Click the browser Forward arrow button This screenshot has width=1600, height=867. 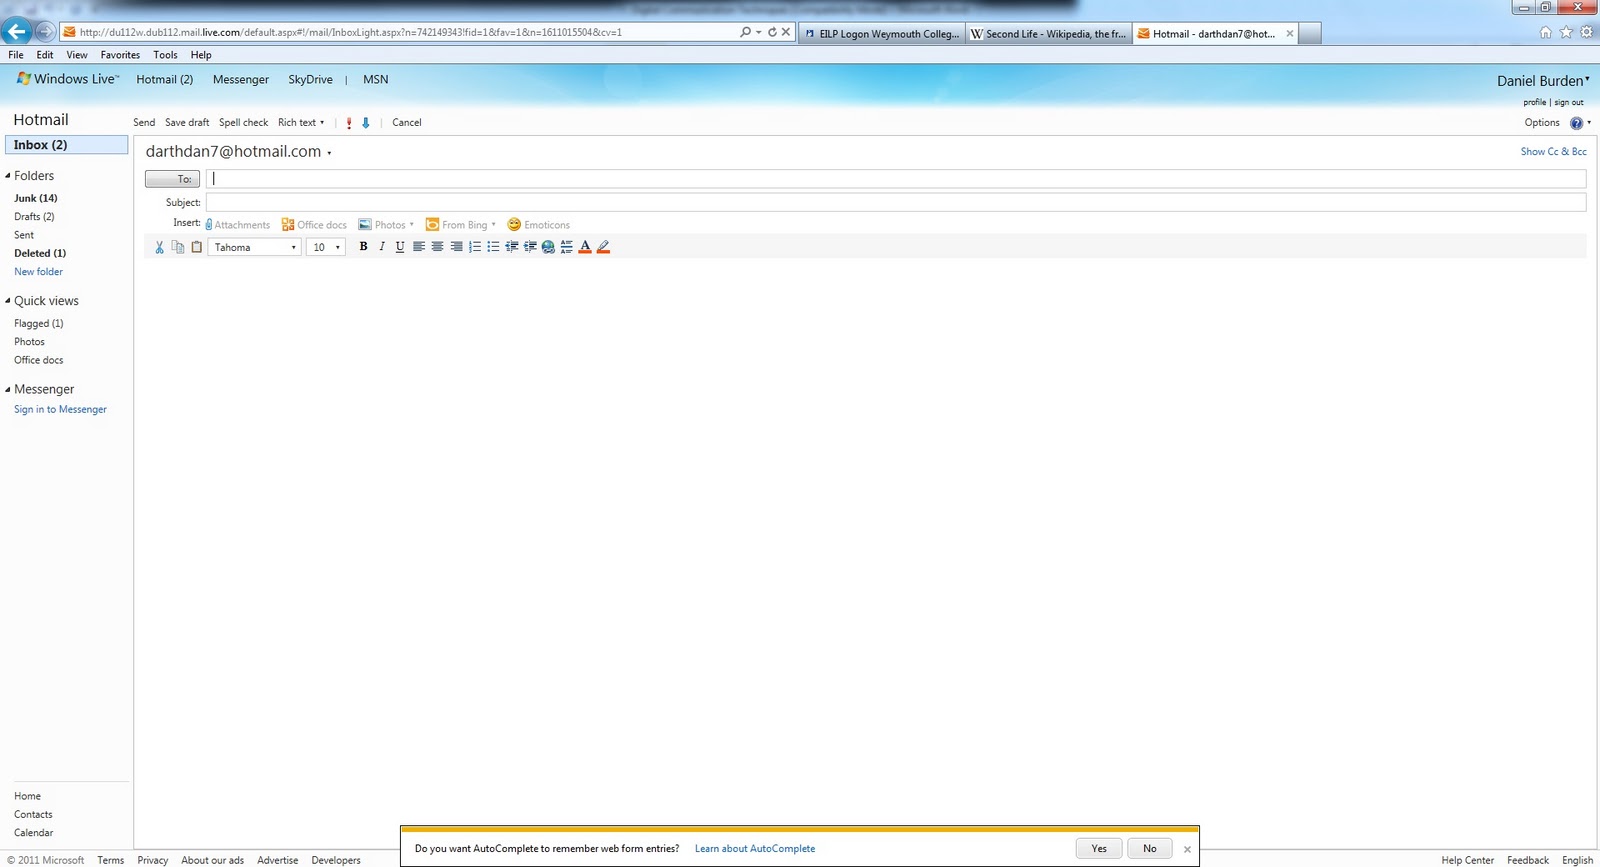45,32
